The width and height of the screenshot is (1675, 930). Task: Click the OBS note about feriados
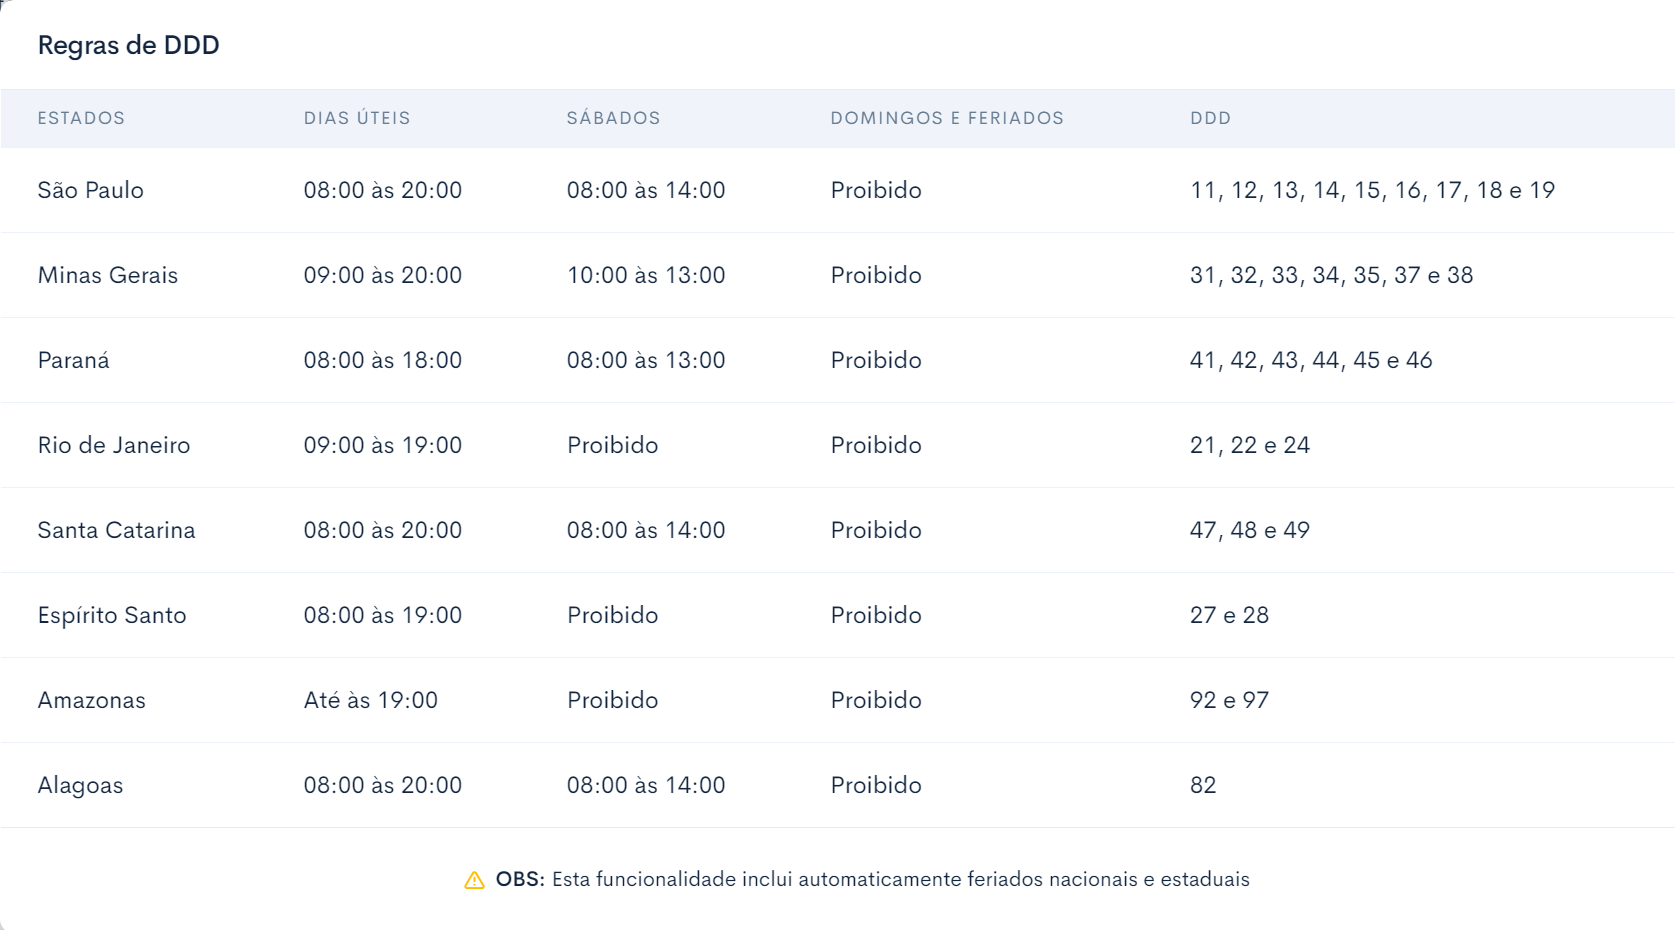(873, 879)
